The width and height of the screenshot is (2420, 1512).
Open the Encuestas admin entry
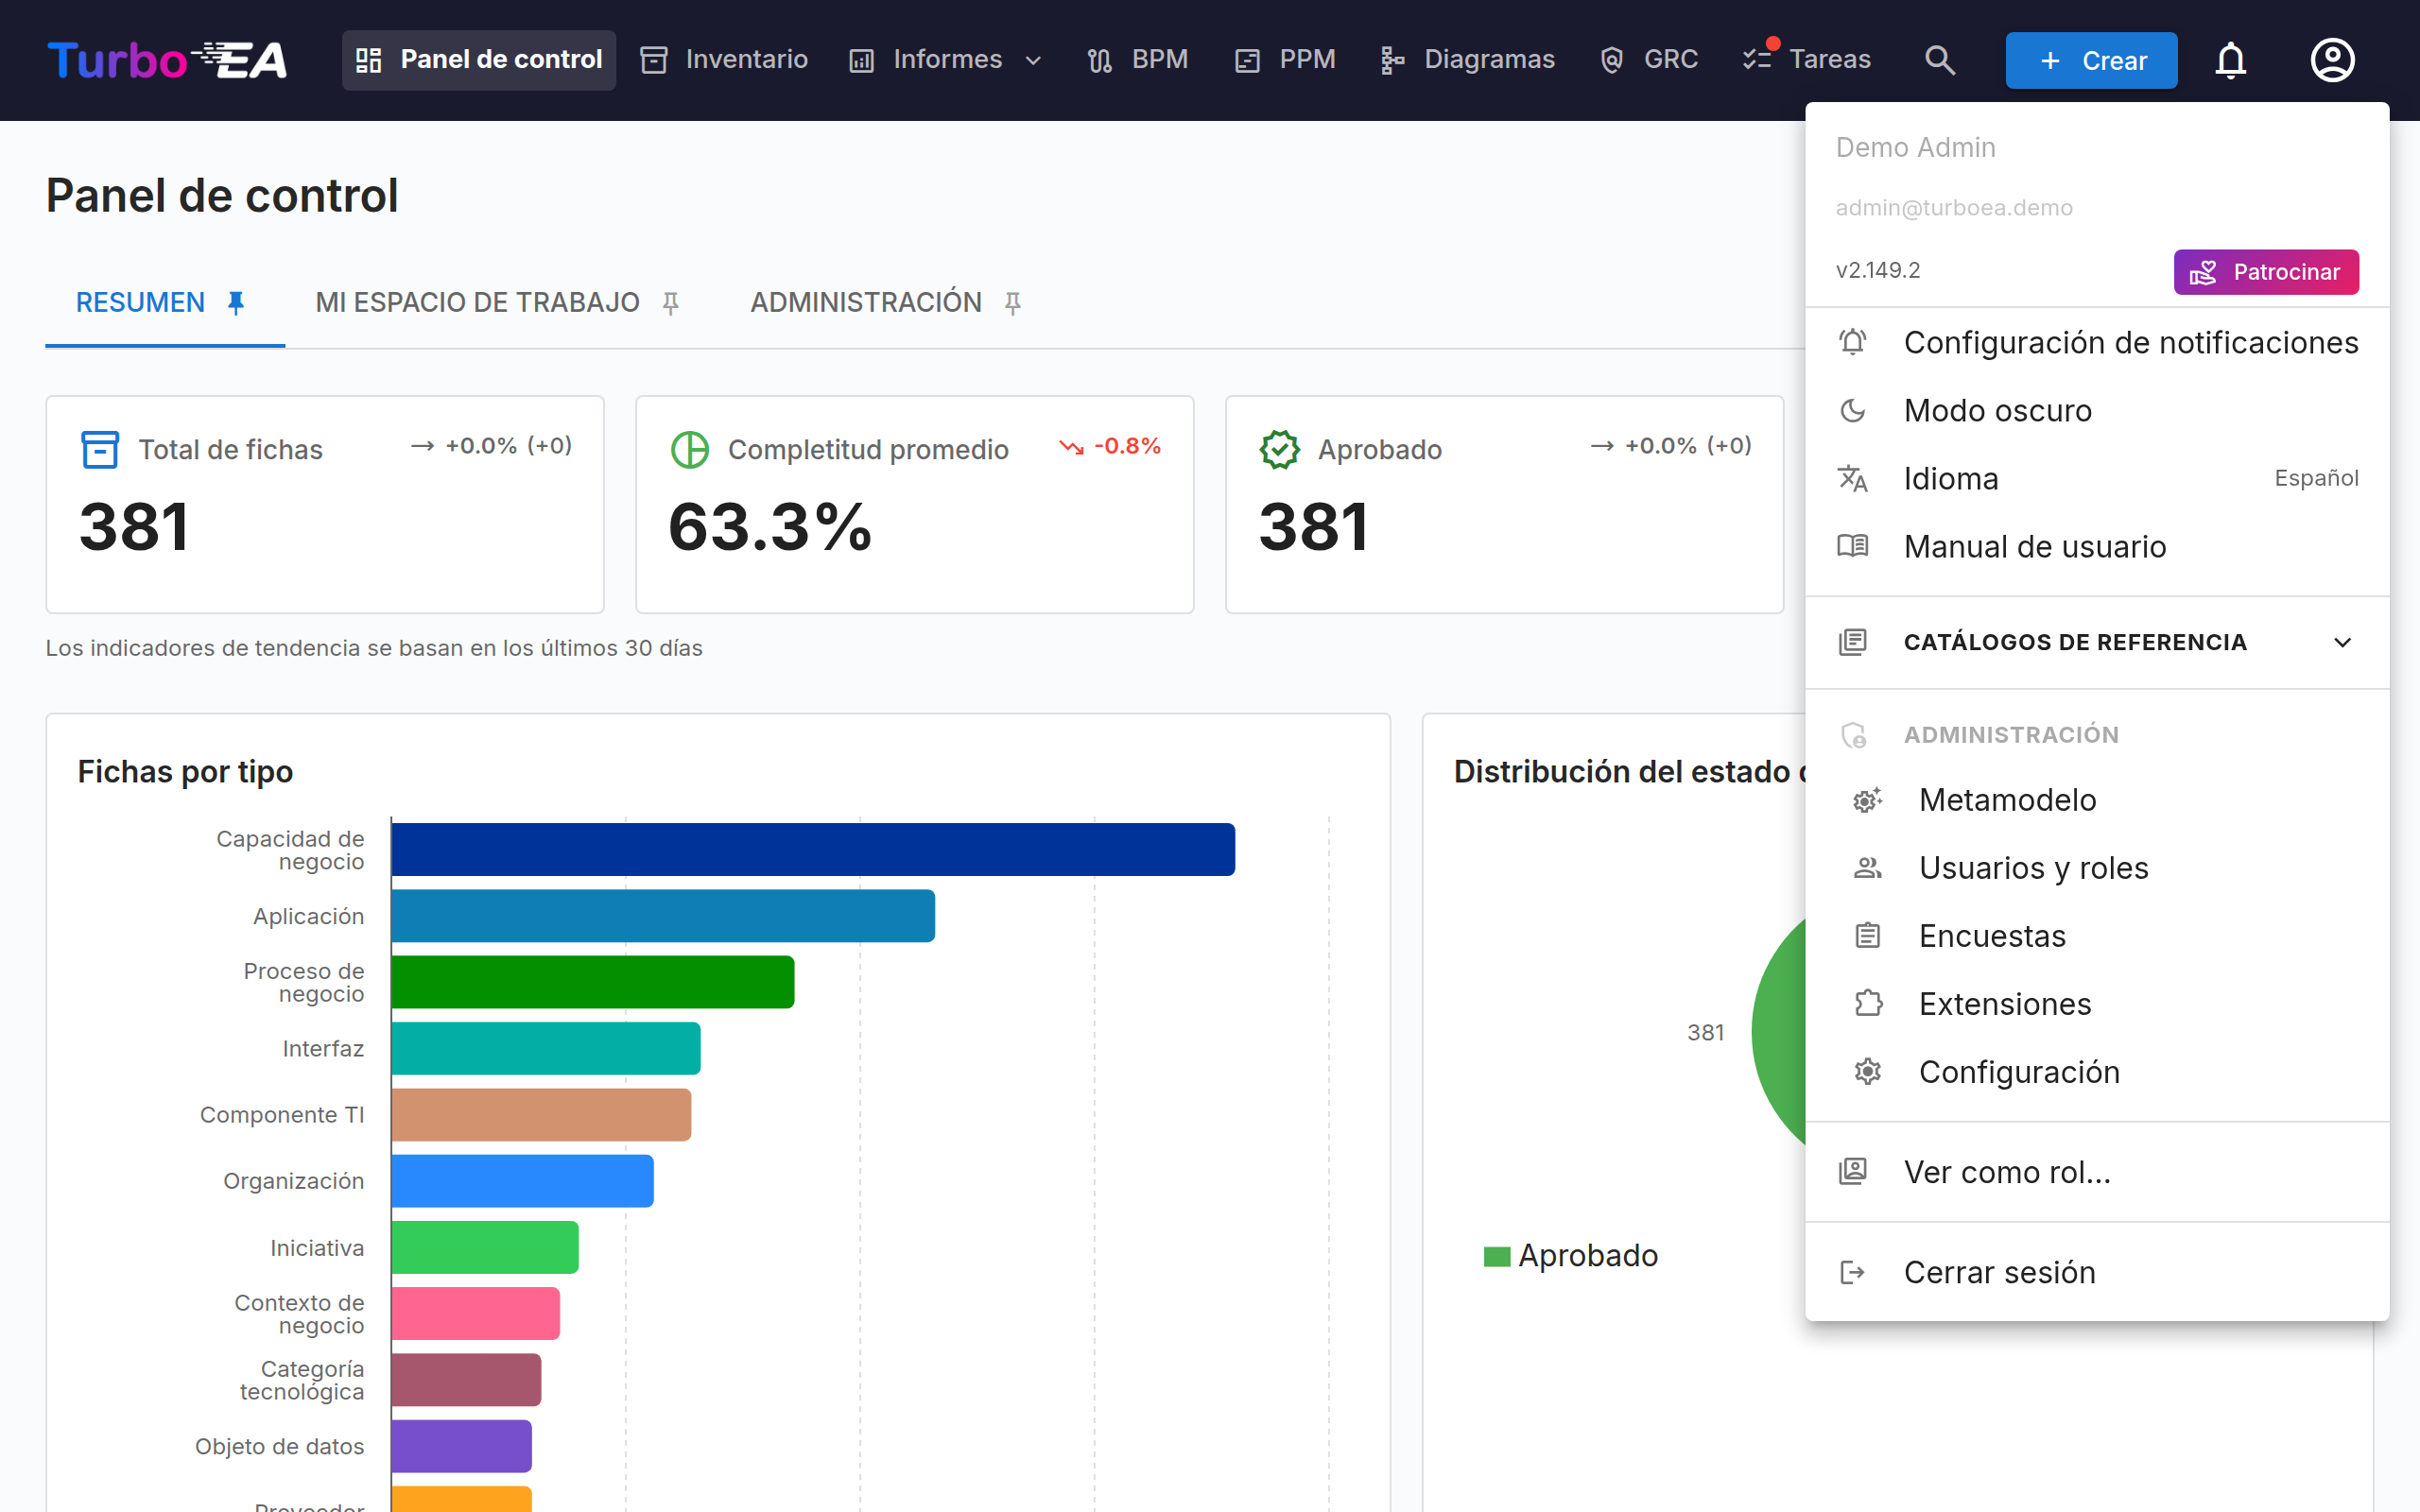pyautogui.click(x=2097, y=936)
